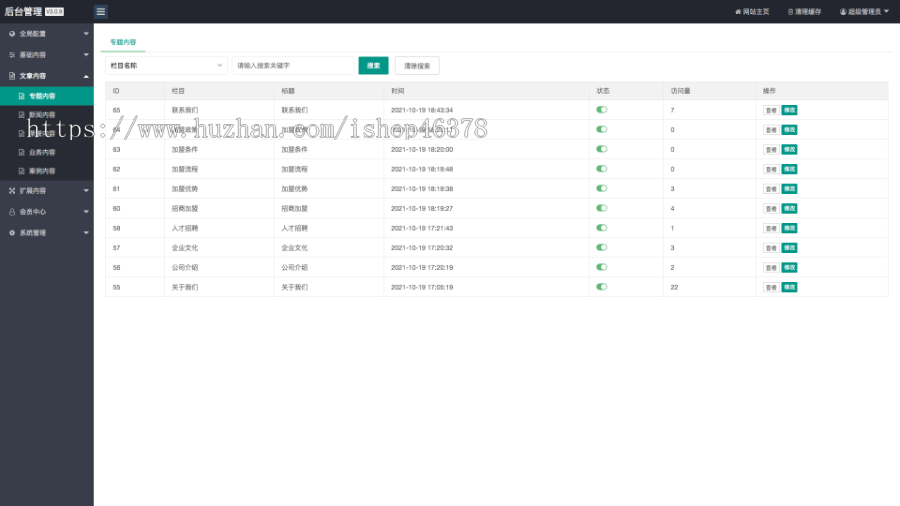Click 修改 button for 公司介绍 row
900x506 pixels.
[x=790, y=267]
